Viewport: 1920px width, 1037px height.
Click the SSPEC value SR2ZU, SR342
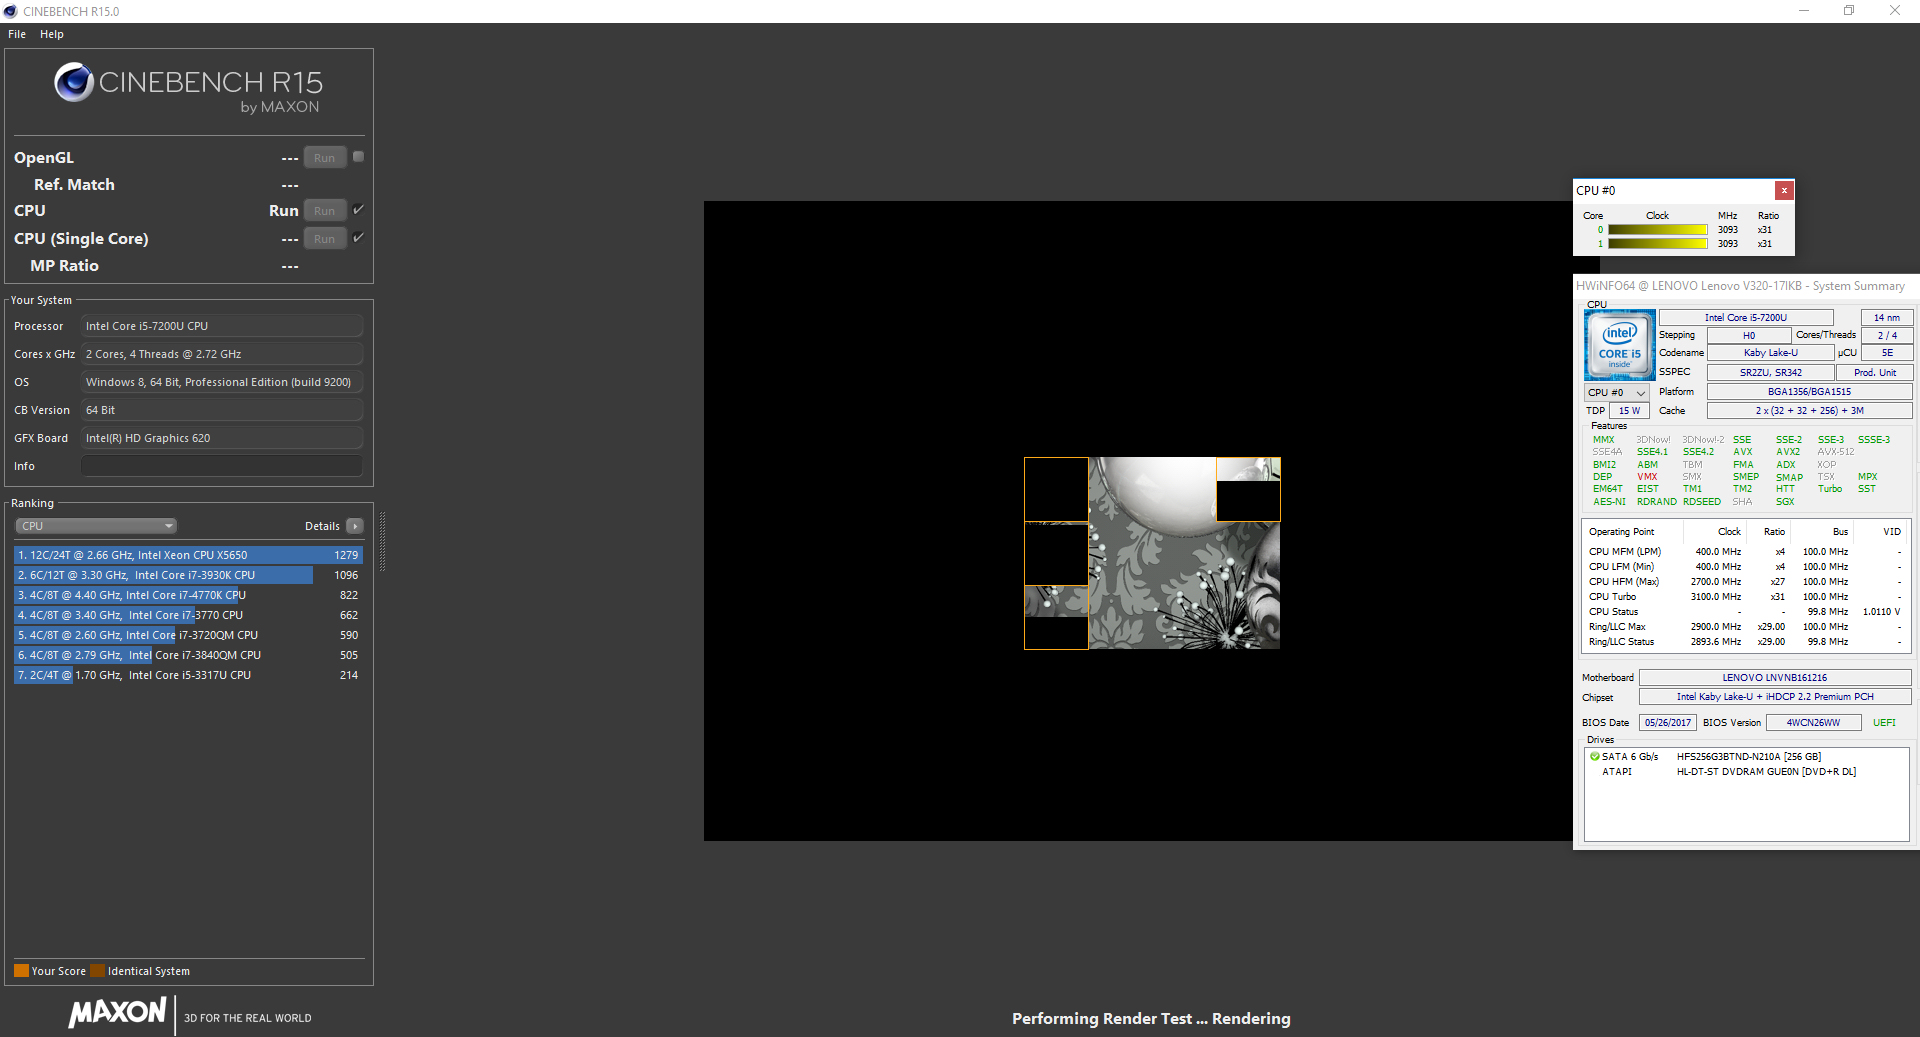[x=1771, y=373]
